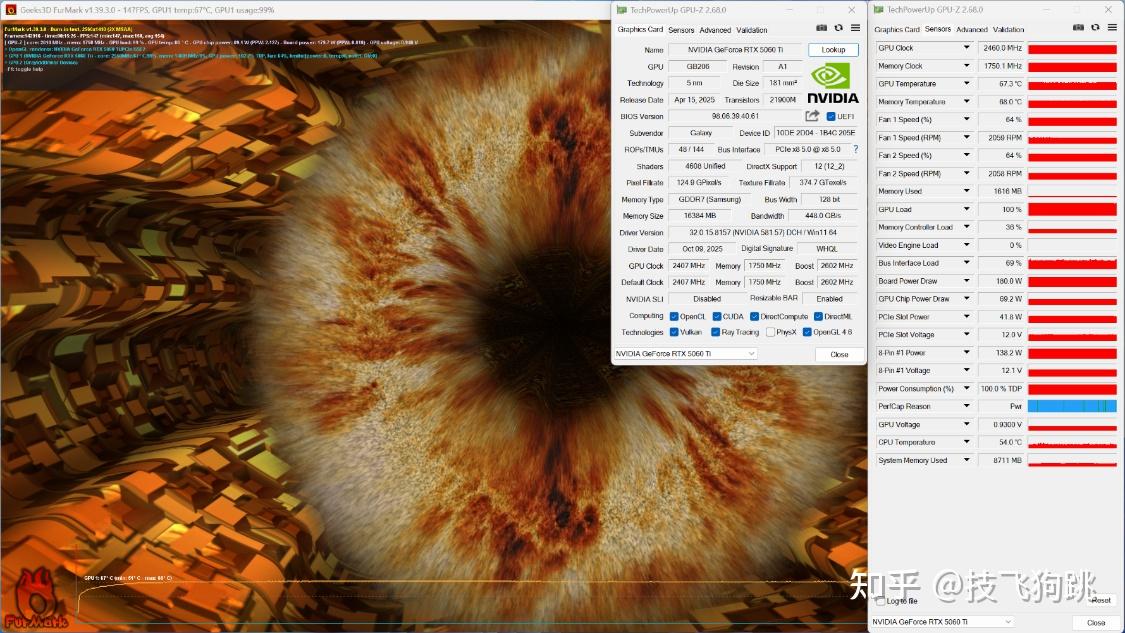Open GPU selector dropdown in Graphics Card window
The height and width of the screenshot is (633, 1125).
coord(685,354)
